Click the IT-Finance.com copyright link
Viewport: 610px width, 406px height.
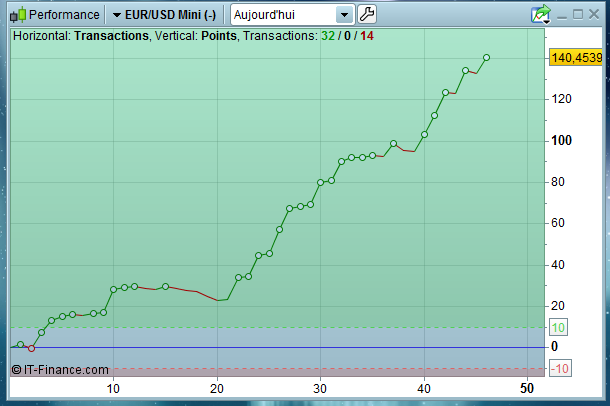60,369
